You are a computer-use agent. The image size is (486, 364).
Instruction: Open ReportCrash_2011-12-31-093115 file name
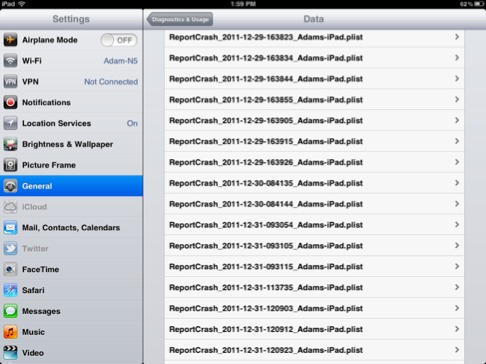pos(266,267)
